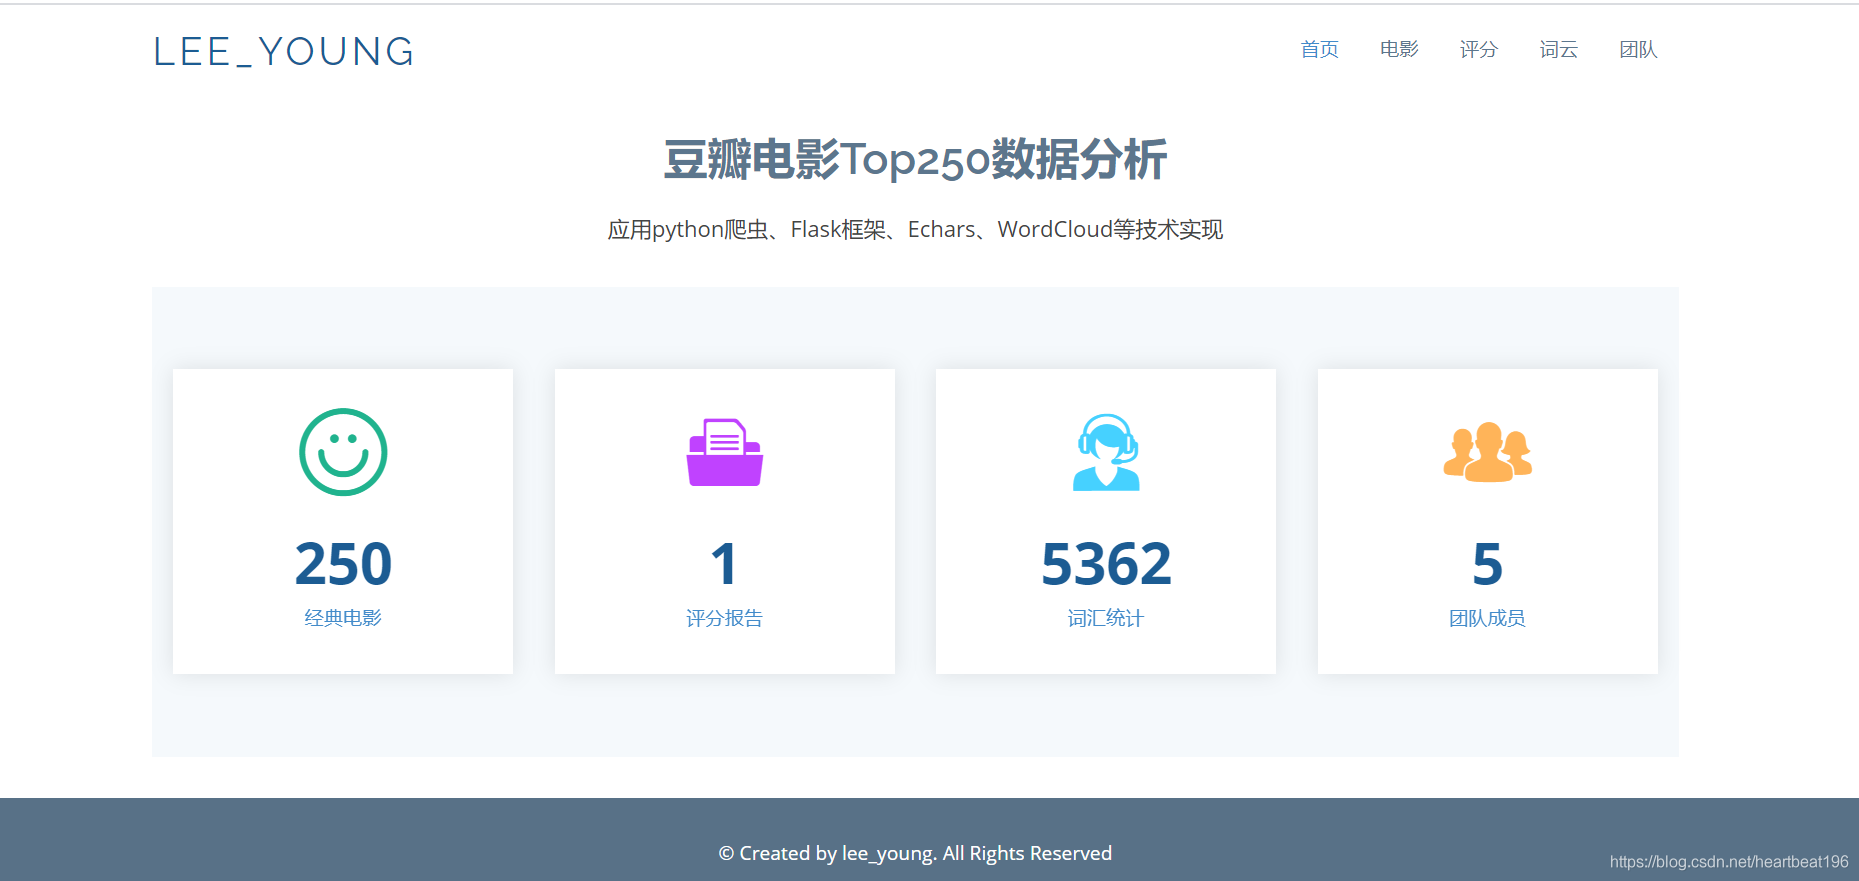The image size is (1859, 881).
Task: Click the green smiley face icon
Action: click(343, 452)
